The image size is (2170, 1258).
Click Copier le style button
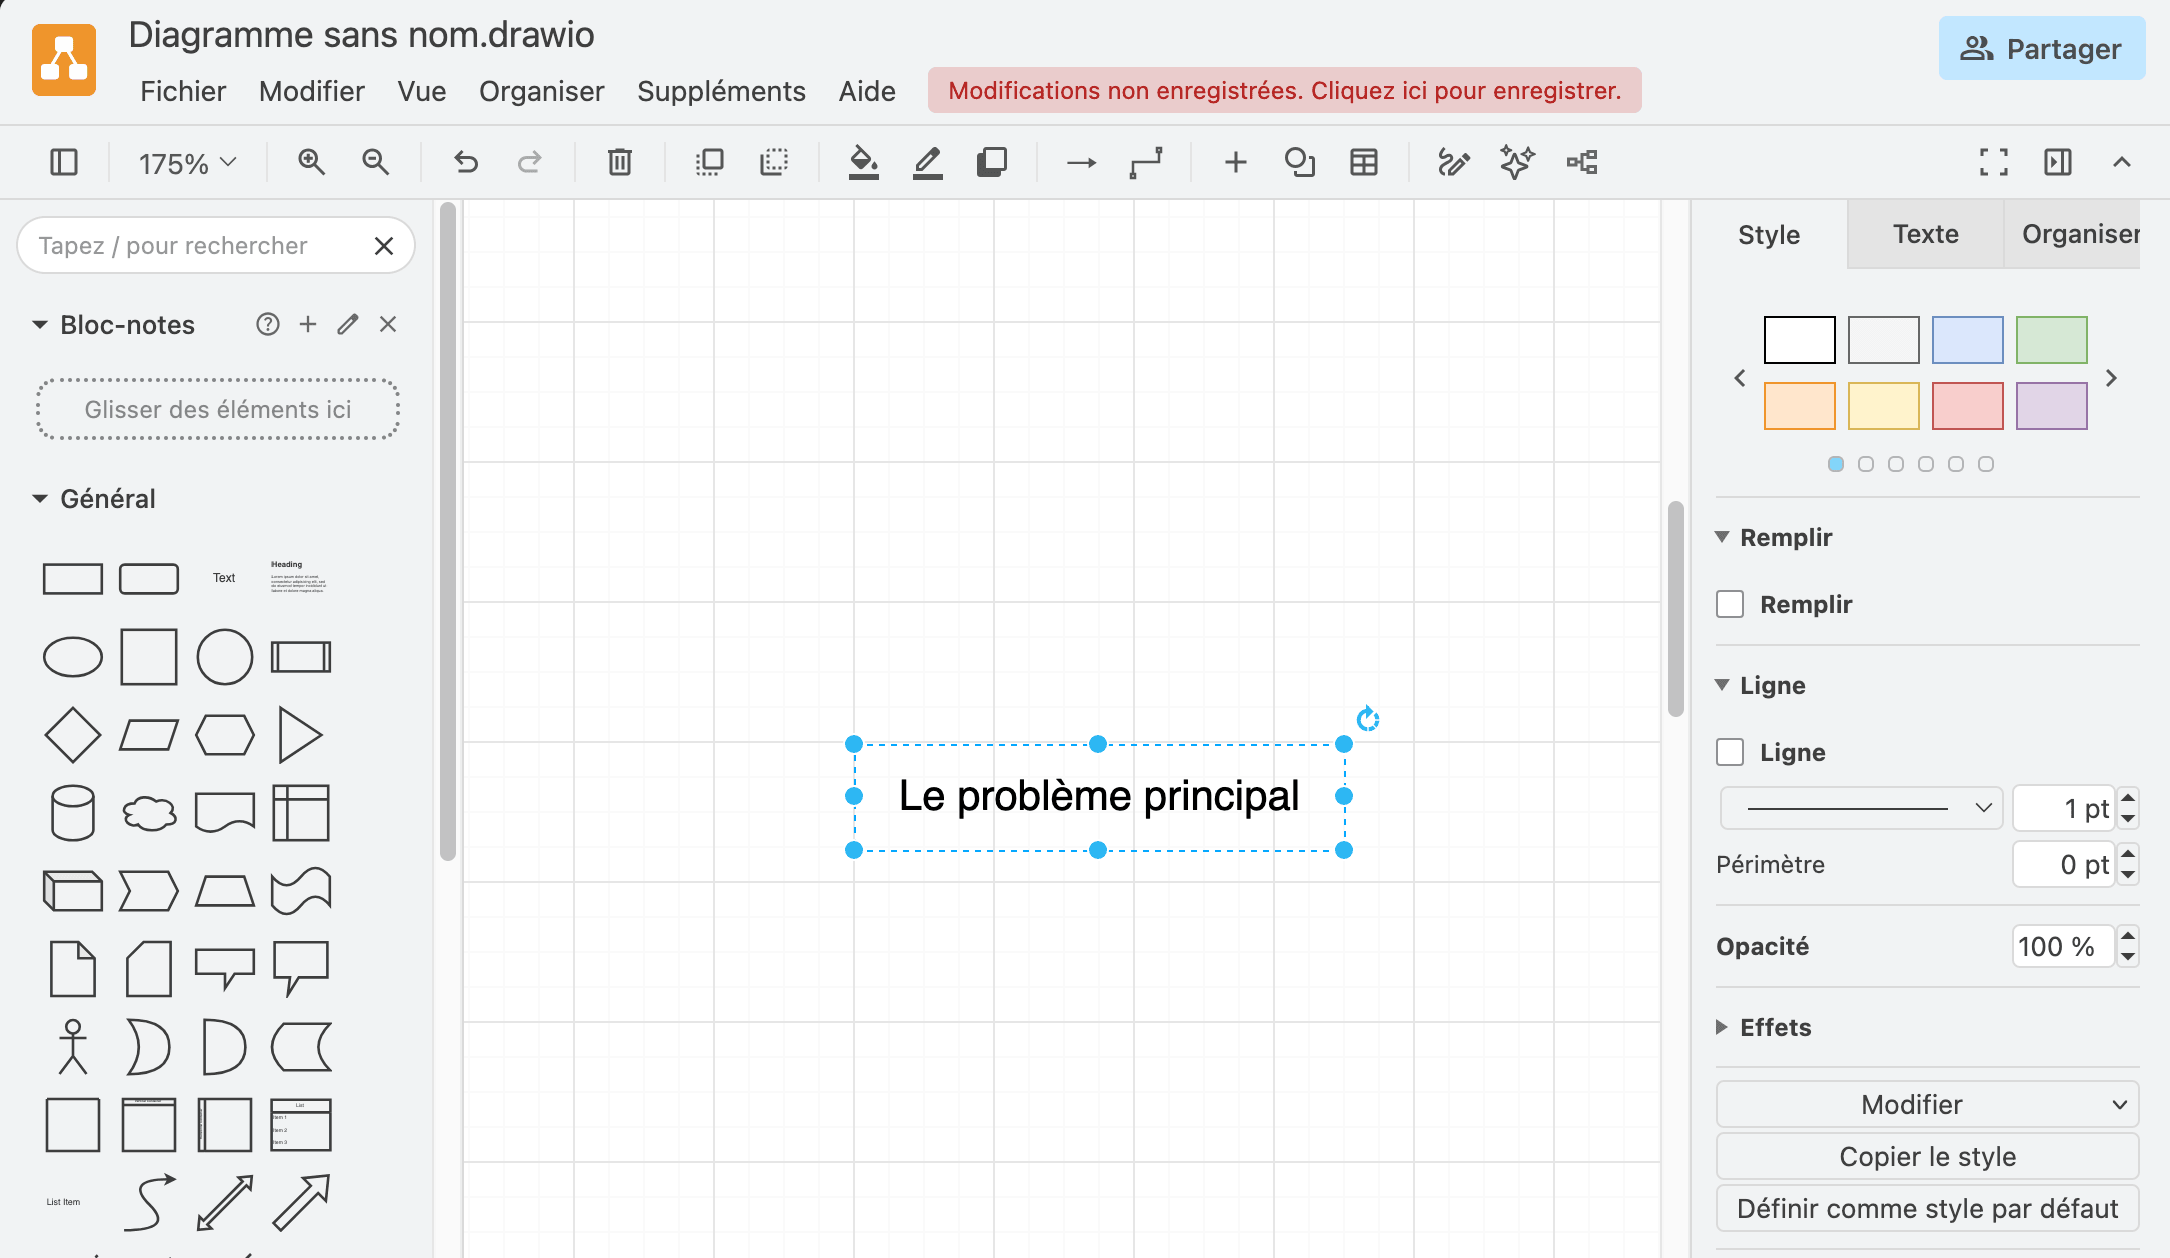tap(1927, 1157)
